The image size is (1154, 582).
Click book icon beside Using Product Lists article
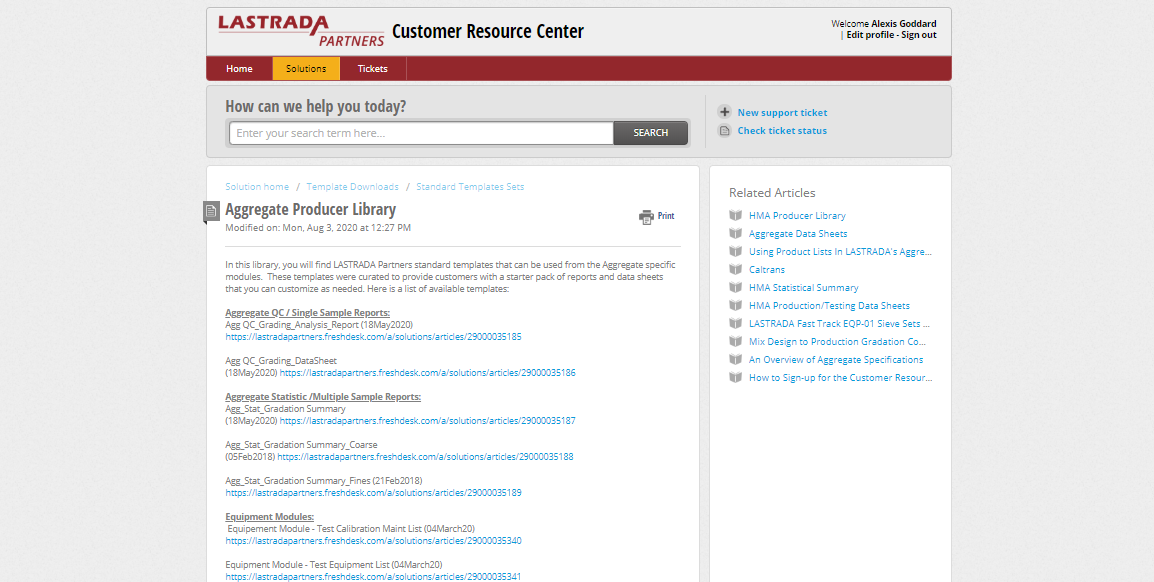tap(735, 252)
